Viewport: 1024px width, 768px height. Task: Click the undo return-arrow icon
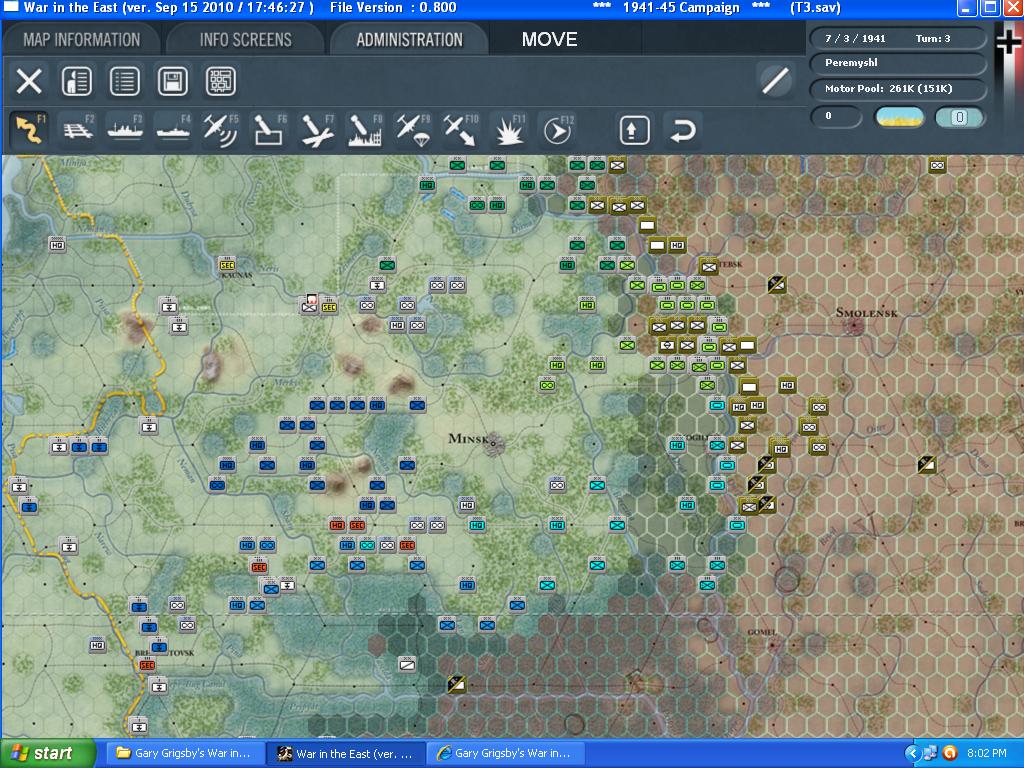[682, 129]
